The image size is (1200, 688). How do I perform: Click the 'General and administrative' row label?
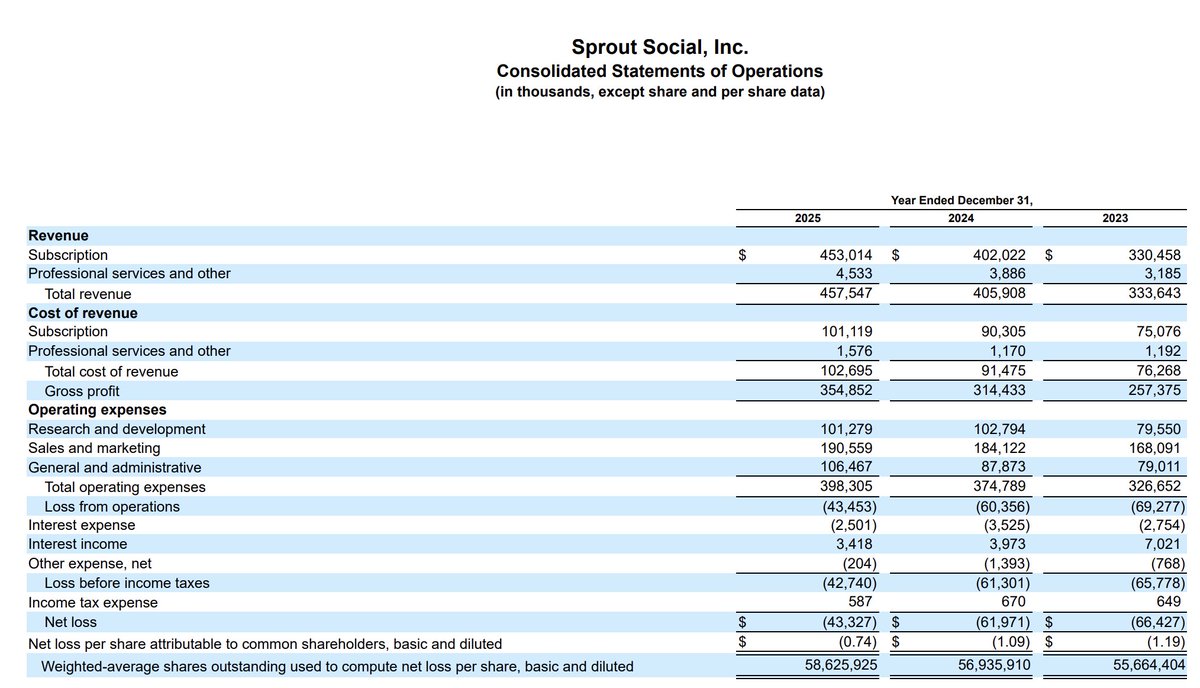coord(114,467)
